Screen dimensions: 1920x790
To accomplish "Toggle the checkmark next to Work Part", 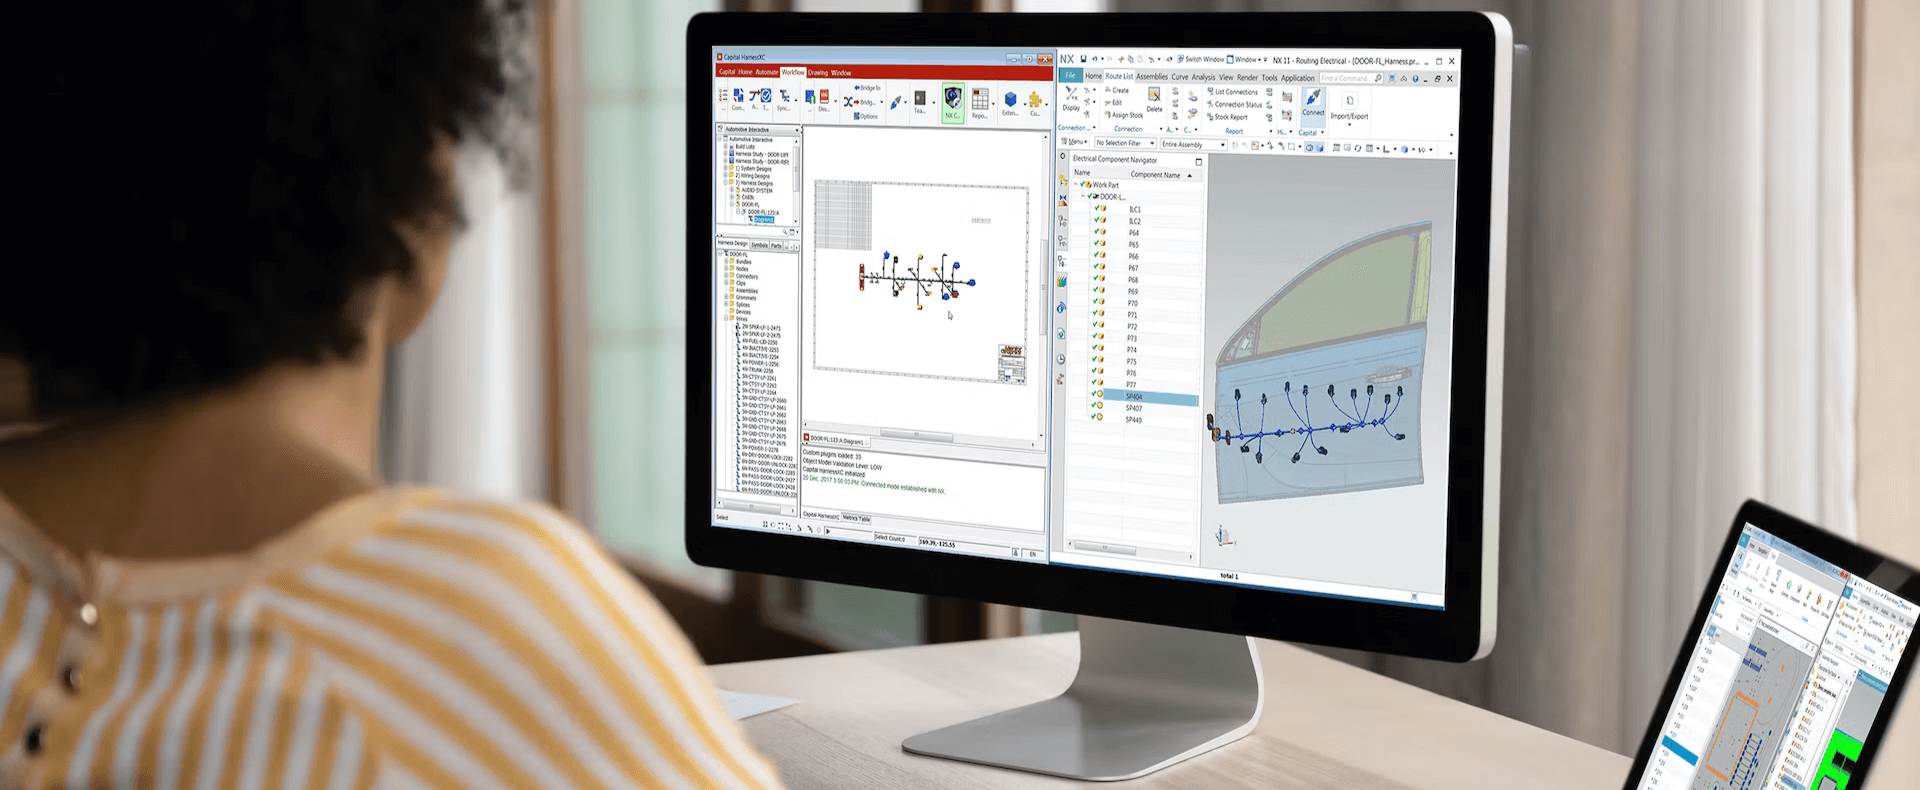I will click(1083, 185).
